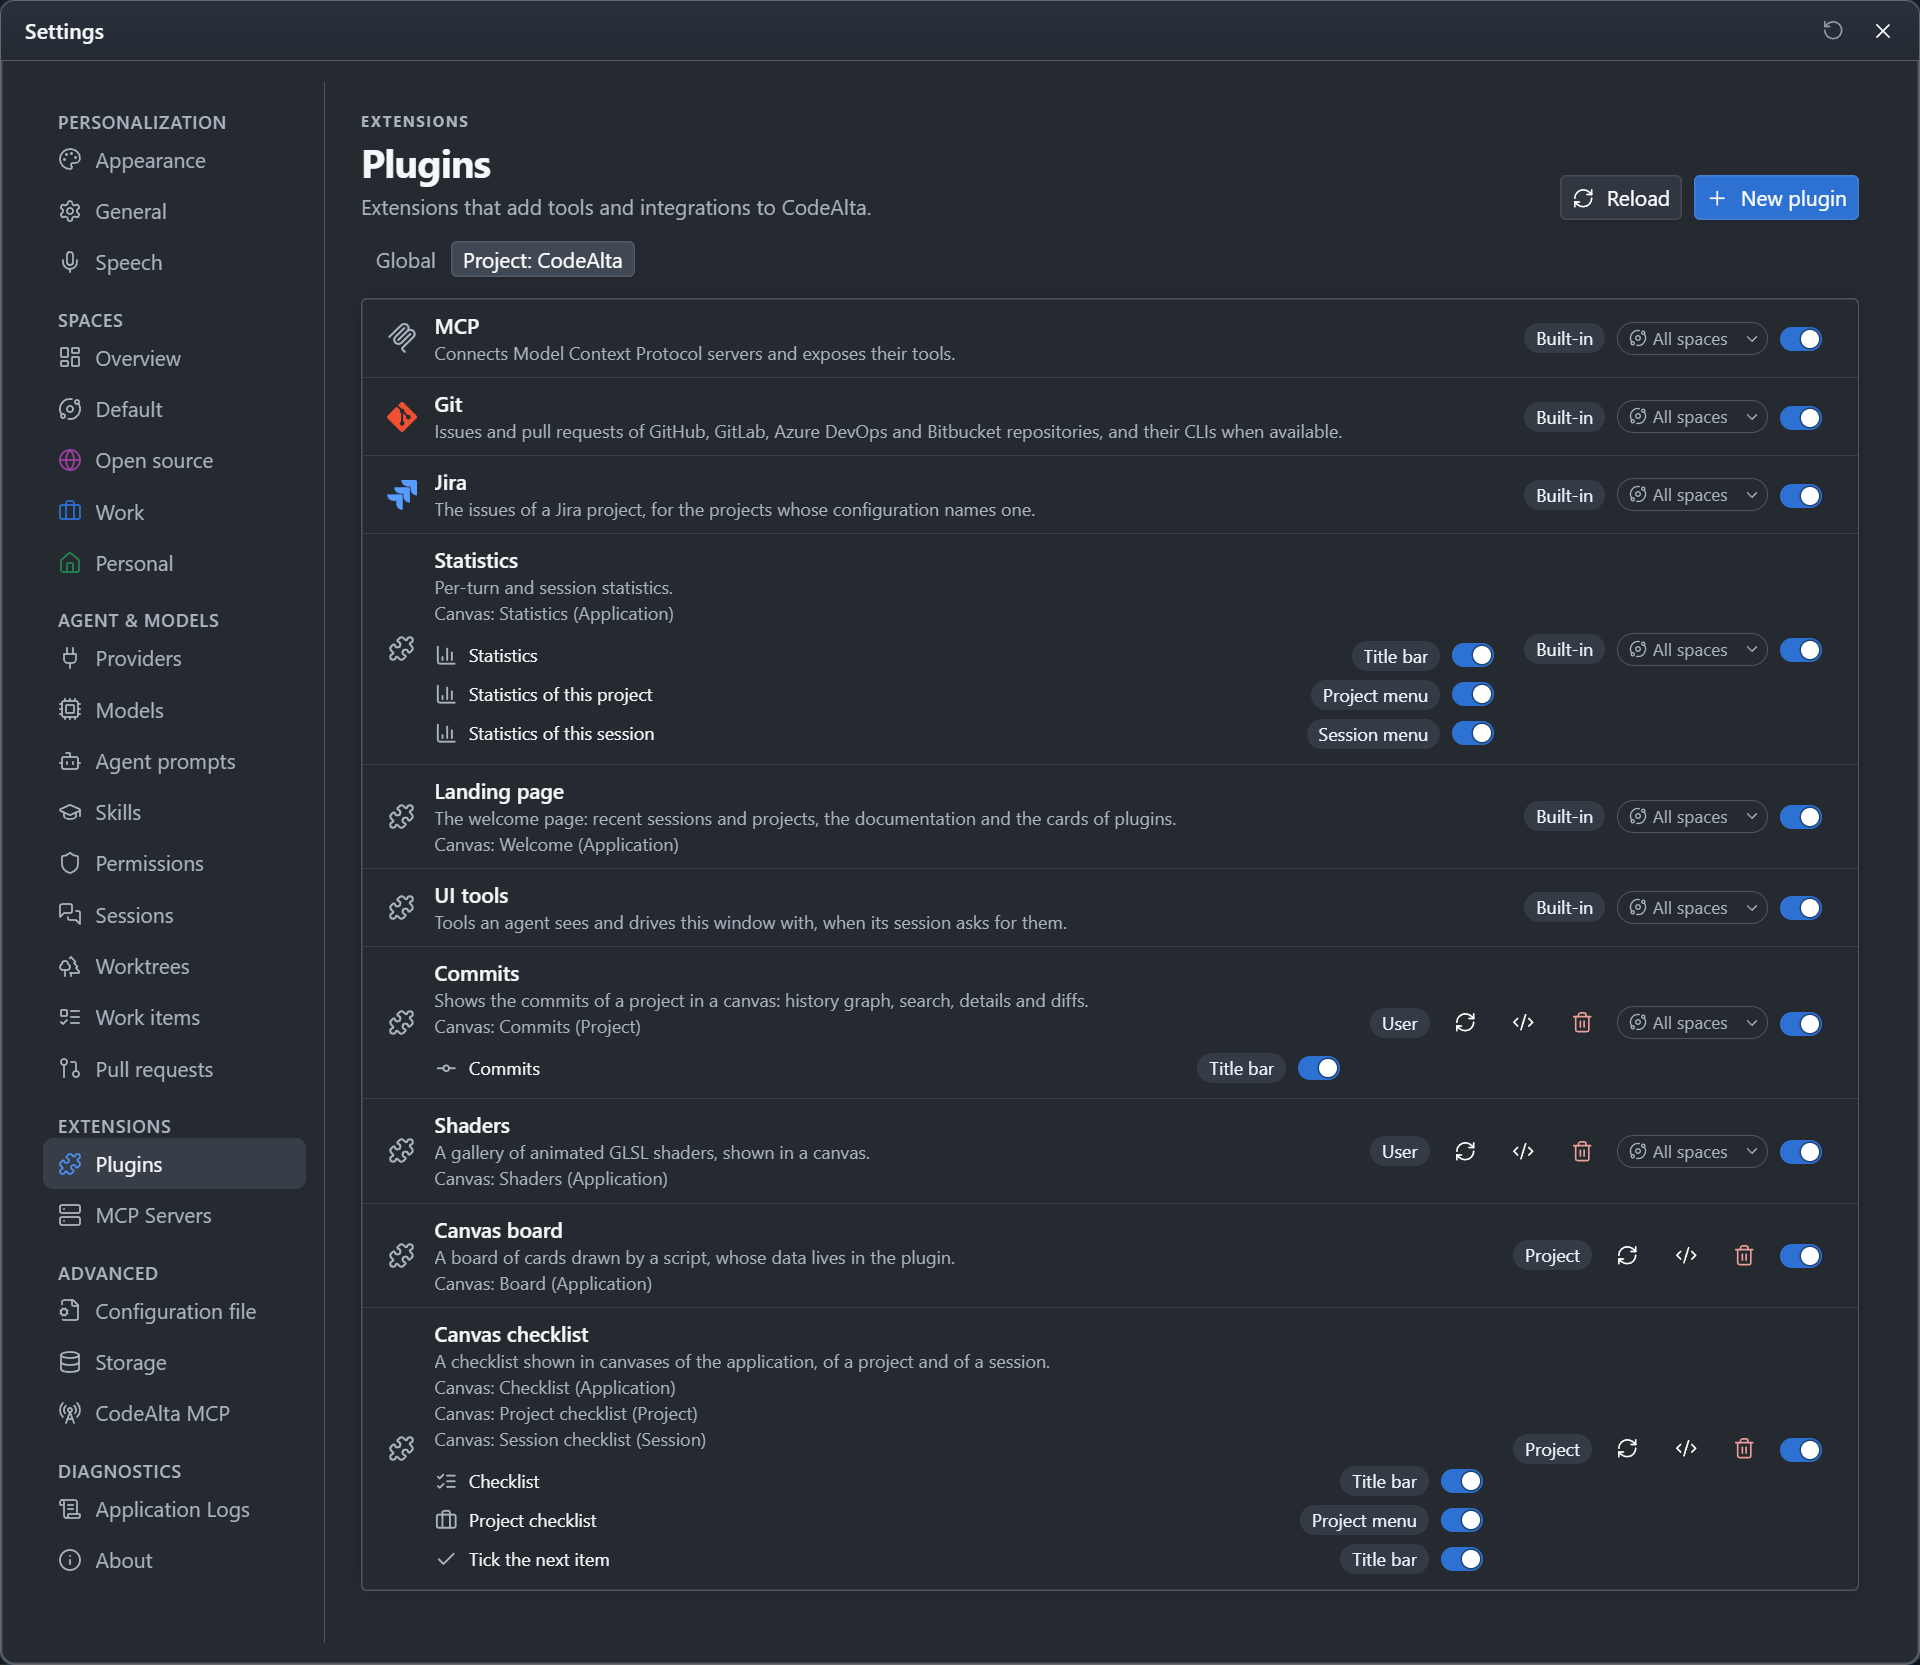Viewport: 1920px width, 1665px height.
Task: Reload the Canvas checklist plugin icon
Action: tap(1627, 1449)
